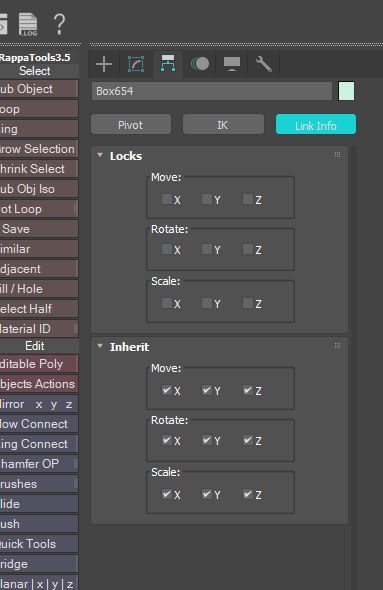
Task: Disable Inherit Move Y checkbox
Action: click(207, 390)
